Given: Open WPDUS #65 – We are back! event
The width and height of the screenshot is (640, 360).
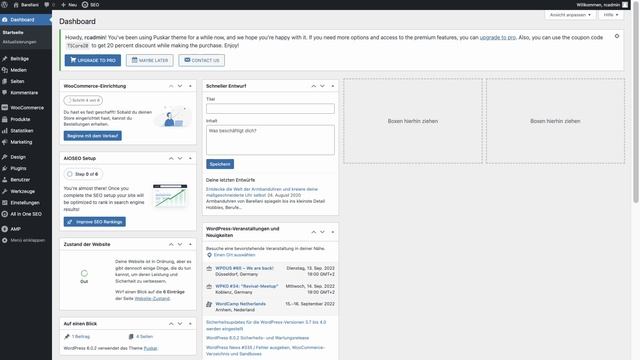Looking at the screenshot, I should (244, 268).
